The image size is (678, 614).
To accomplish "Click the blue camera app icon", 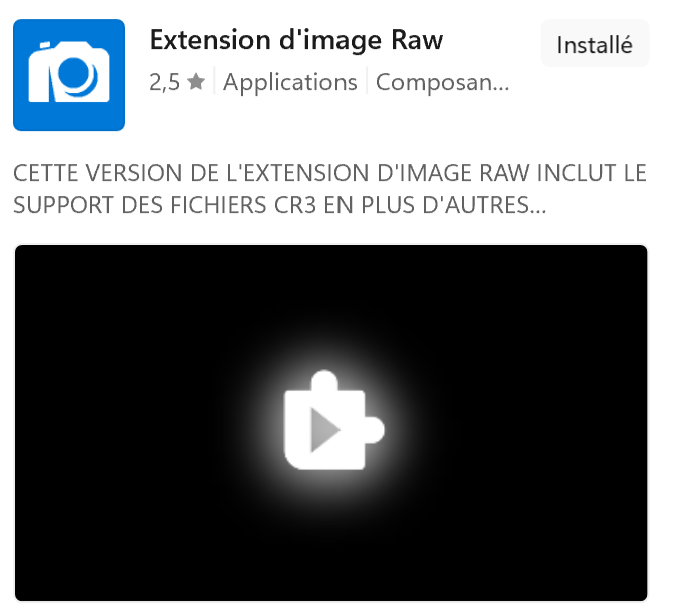I will pos(69,75).
